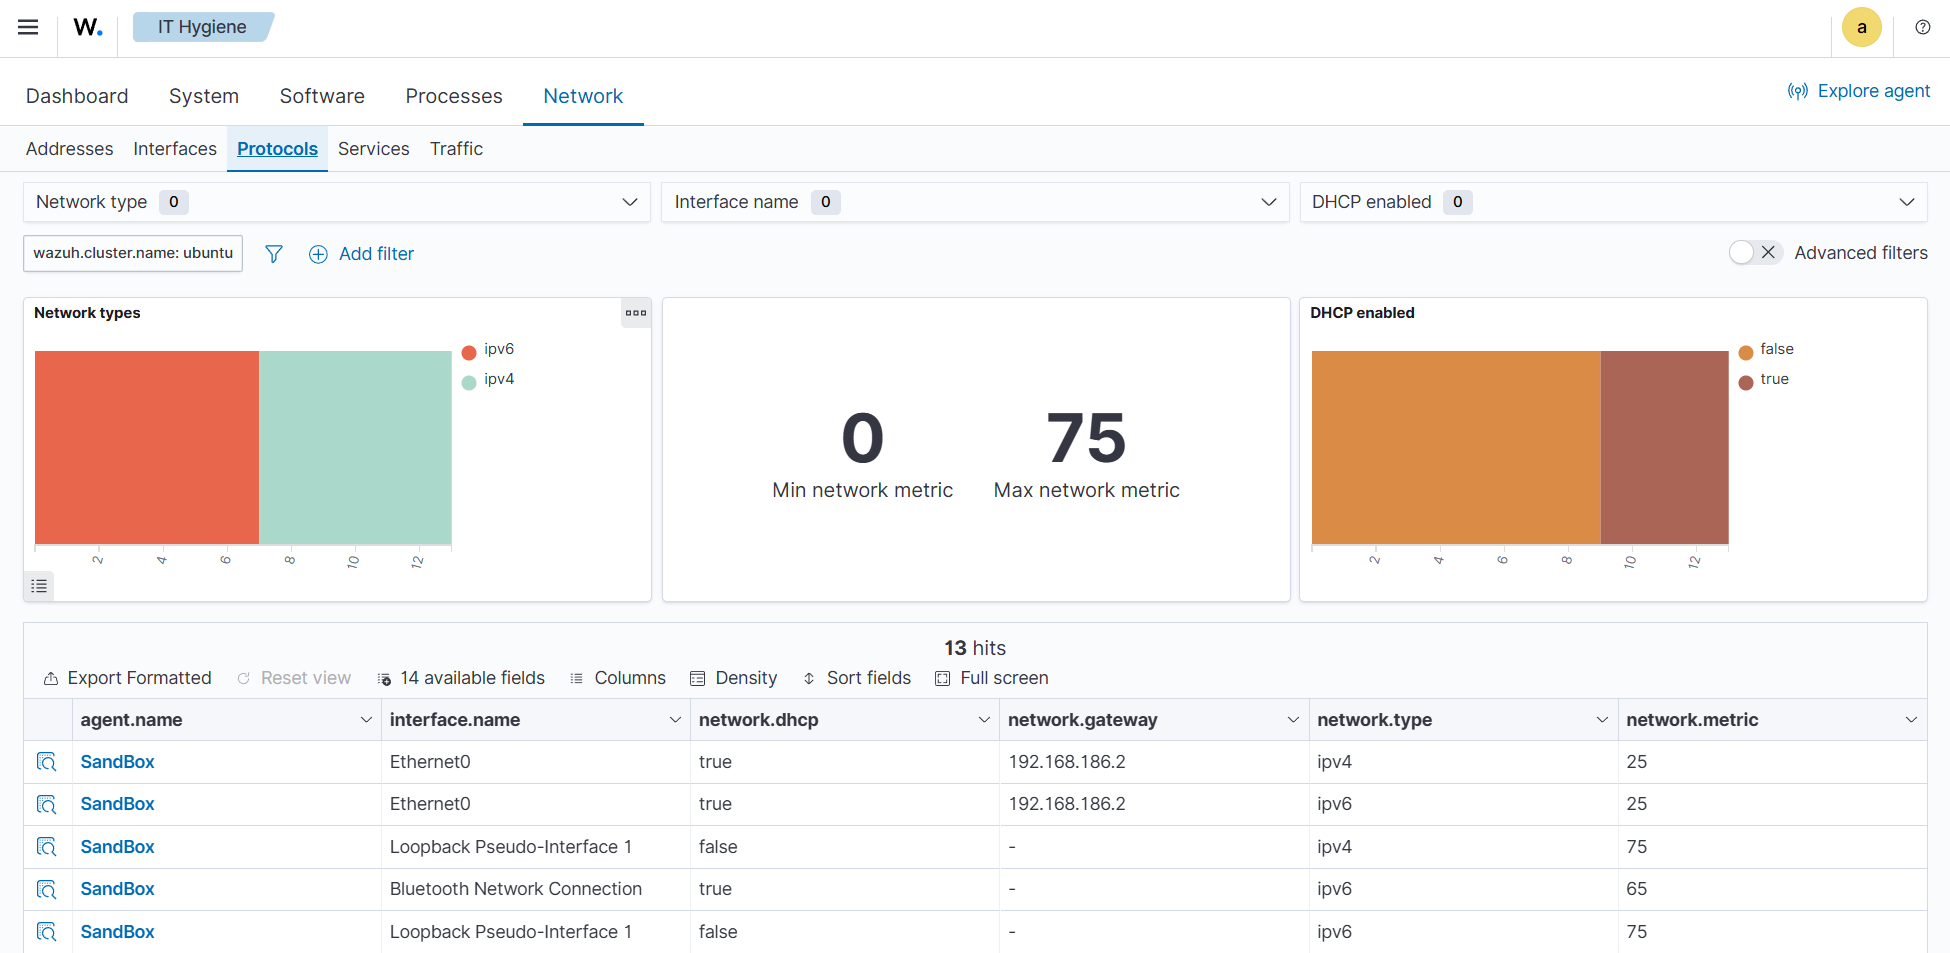This screenshot has height=953, width=1950.
Task: Click the filter funnel icon
Action: [x=273, y=254]
